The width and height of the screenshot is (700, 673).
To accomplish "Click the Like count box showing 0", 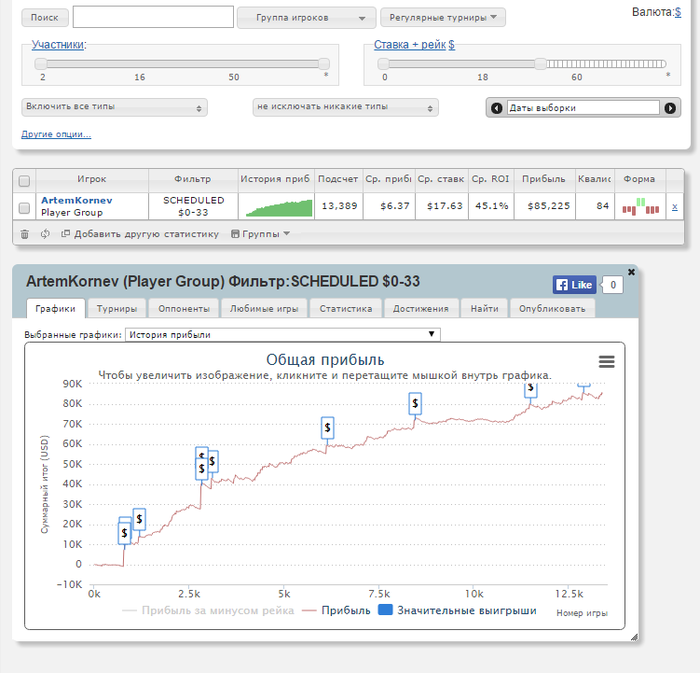I will 613,285.
